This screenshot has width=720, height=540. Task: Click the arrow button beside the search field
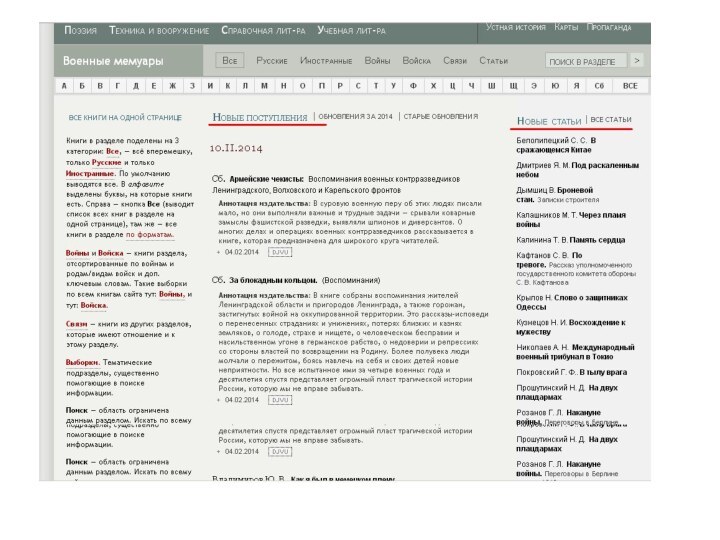(637, 61)
